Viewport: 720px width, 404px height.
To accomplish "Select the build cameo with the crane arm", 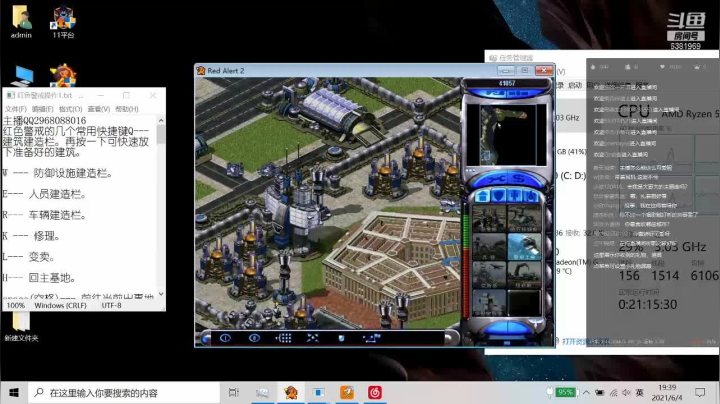I will 524,275.
